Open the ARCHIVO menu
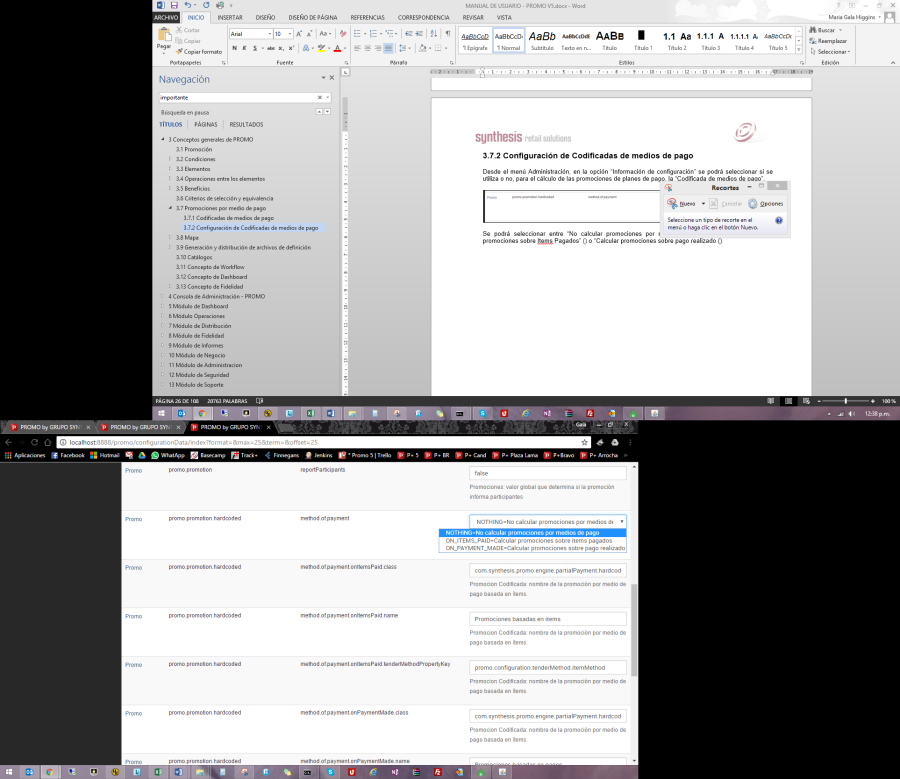900x779 pixels. tap(166, 18)
